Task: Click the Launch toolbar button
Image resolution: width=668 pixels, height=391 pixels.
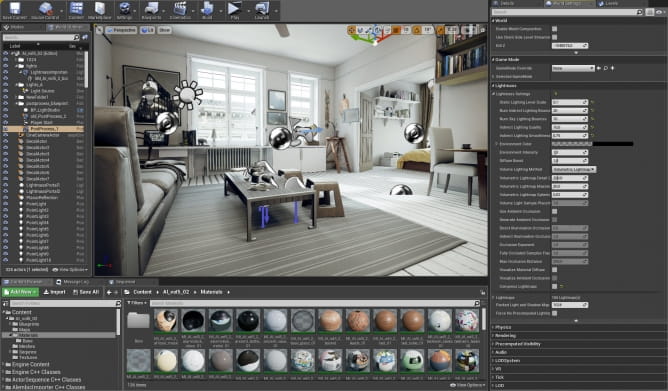Action: click(262, 10)
